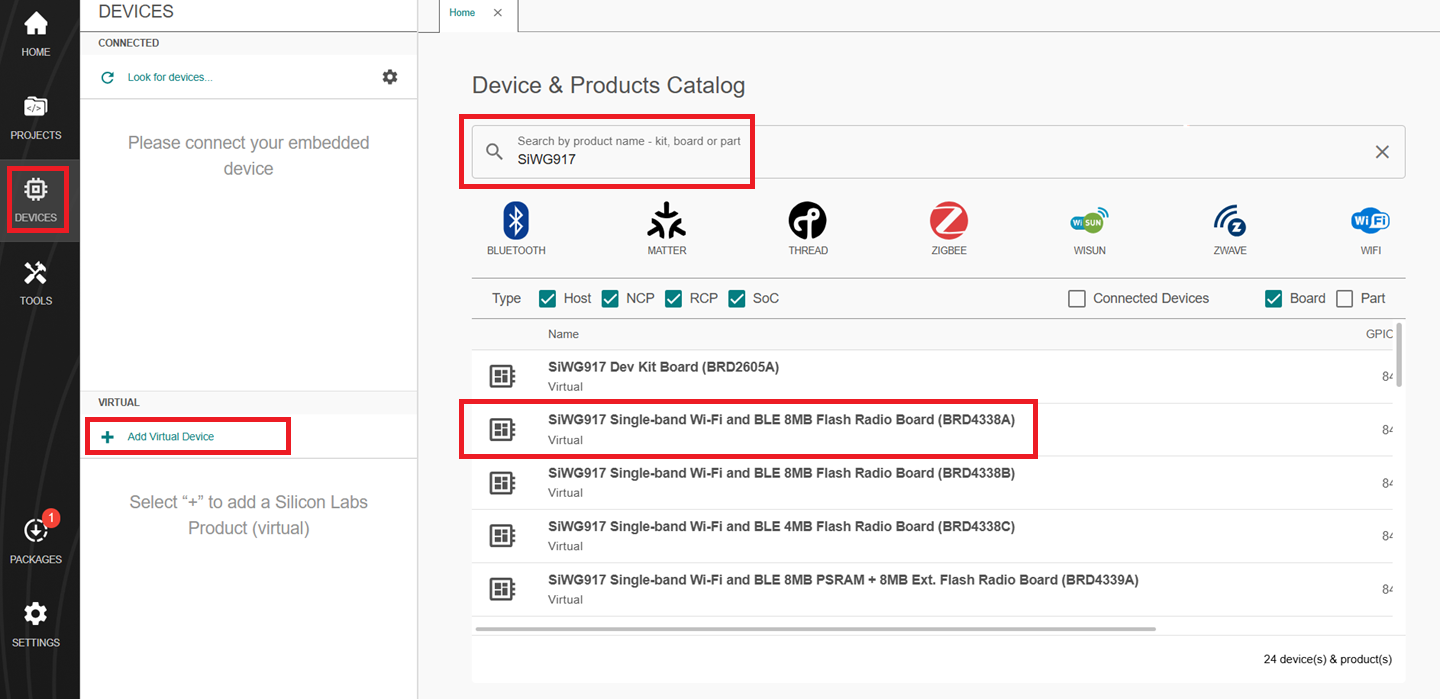Filter catalog by Bluetooth icon
The image size is (1440, 699).
click(x=516, y=228)
